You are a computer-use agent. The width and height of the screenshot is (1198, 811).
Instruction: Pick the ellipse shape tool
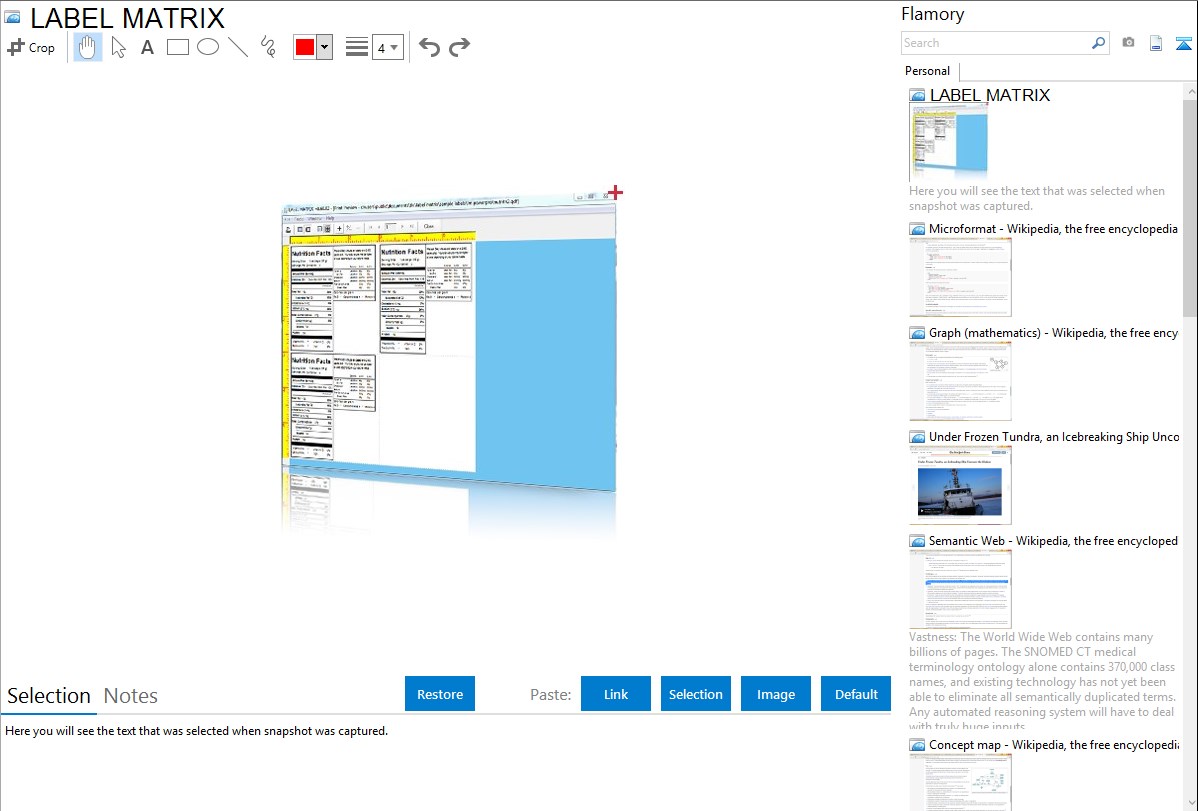pyautogui.click(x=208, y=47)
